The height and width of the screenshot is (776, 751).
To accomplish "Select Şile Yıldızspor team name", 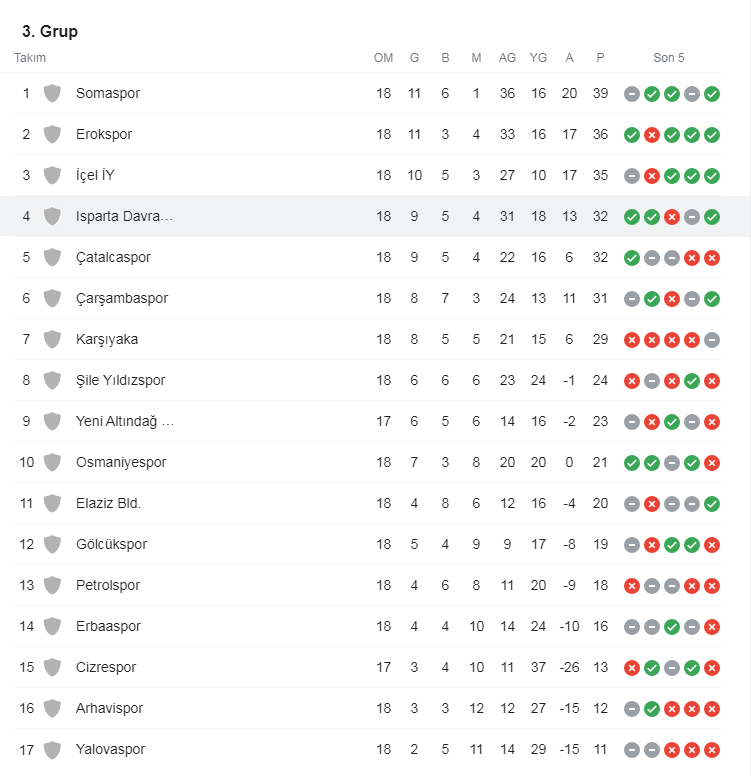I will 120,380.
